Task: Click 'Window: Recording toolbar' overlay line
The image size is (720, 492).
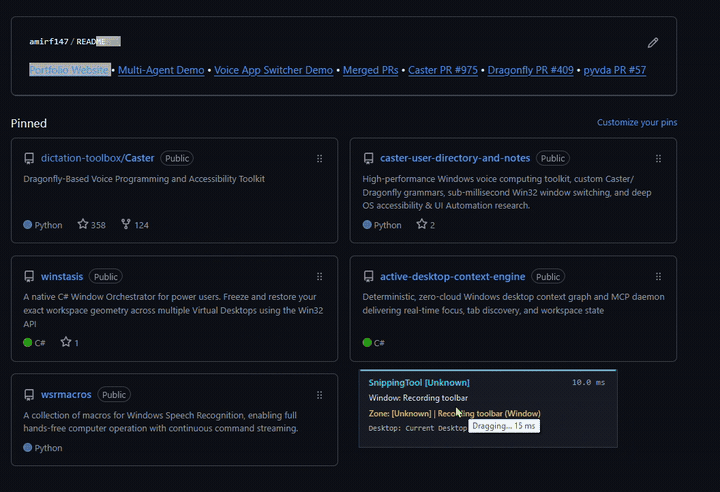Action: (x=418, y=398)
